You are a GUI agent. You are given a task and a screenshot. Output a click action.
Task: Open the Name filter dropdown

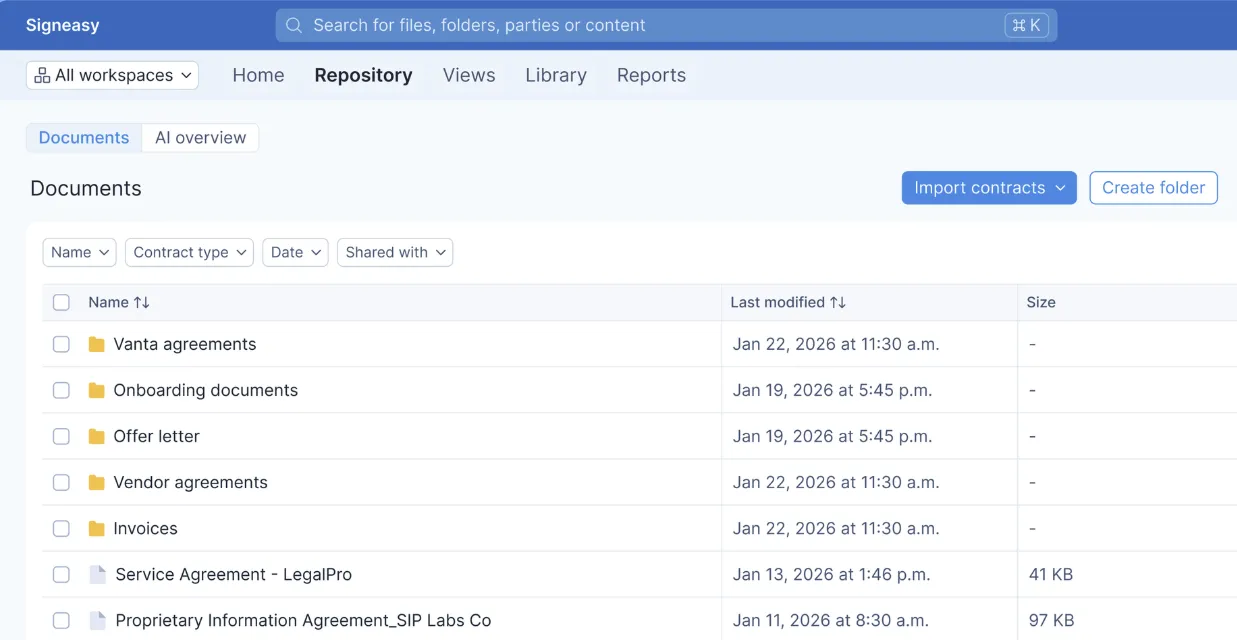click(x=79, y=252)
